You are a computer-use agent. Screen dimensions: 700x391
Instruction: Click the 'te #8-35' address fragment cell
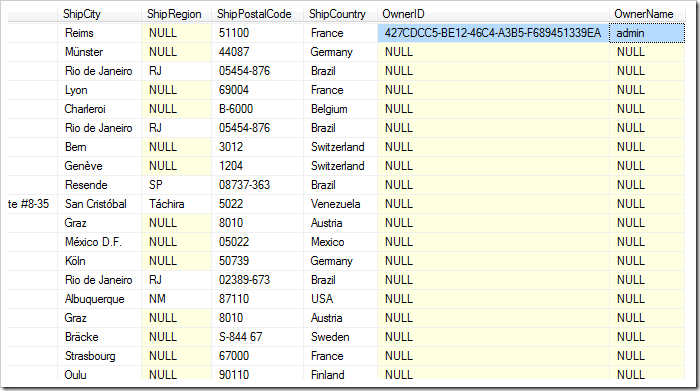33,204
